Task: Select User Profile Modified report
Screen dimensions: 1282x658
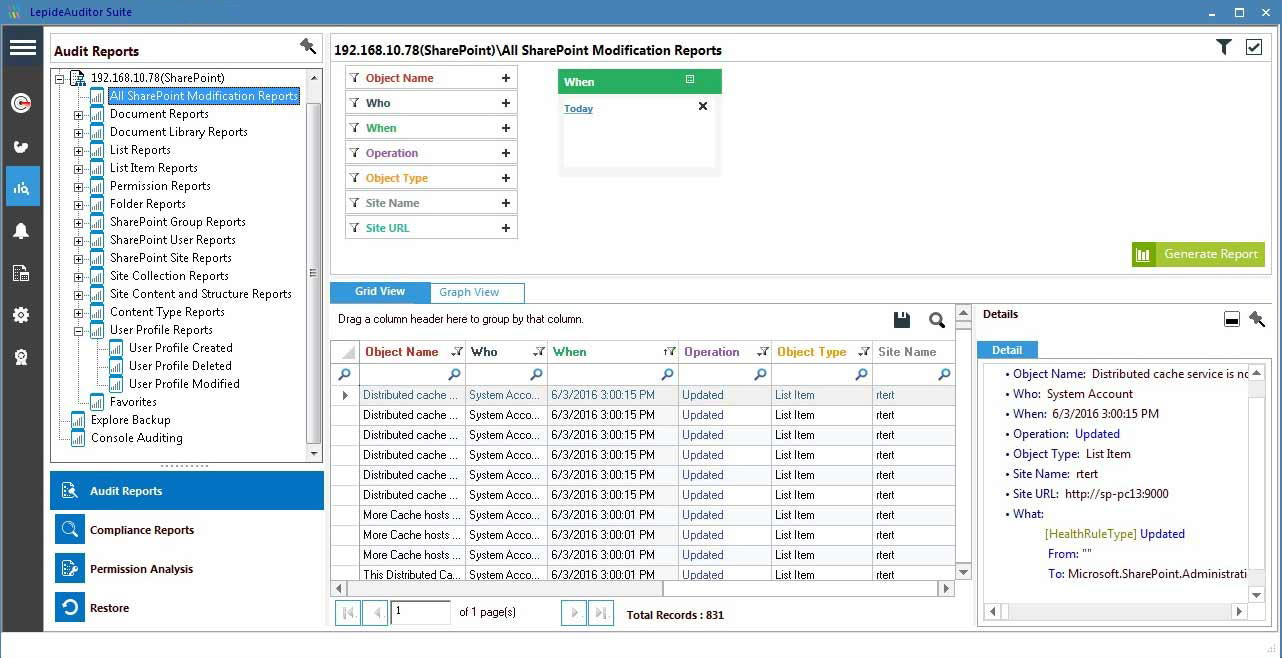Action: [x=184, y=384]
